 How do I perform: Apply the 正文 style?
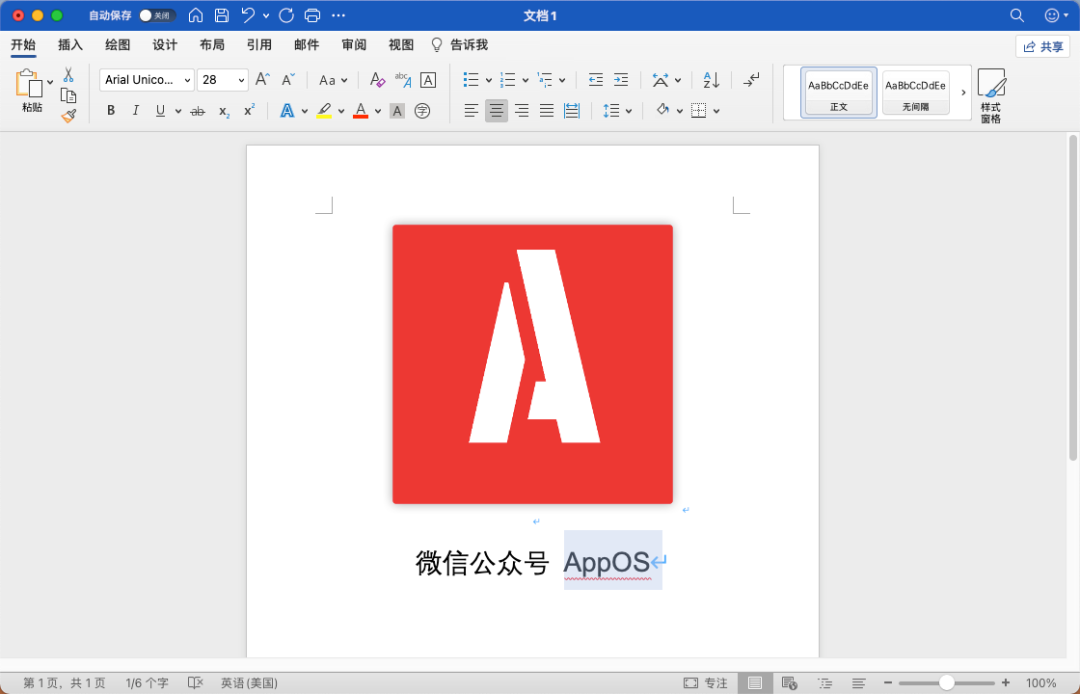(838, 92)
